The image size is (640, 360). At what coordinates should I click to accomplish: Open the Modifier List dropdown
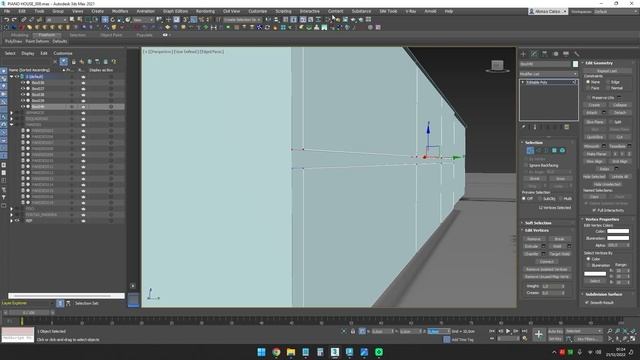[x=549, y=74]
